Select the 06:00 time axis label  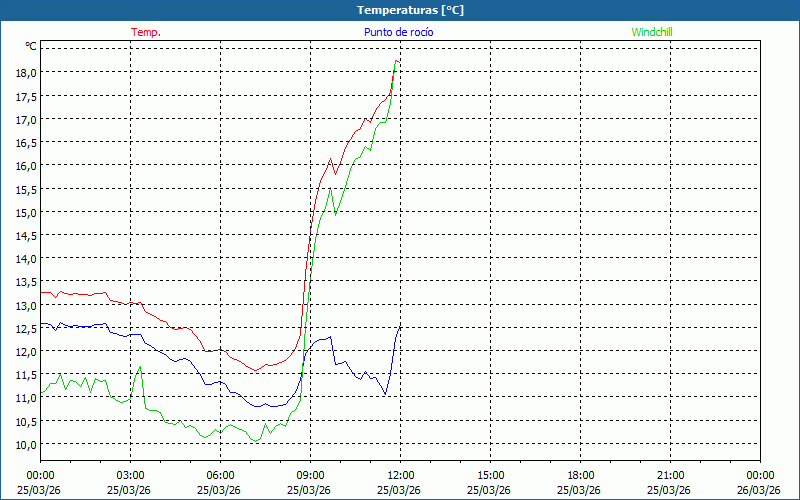220,475
